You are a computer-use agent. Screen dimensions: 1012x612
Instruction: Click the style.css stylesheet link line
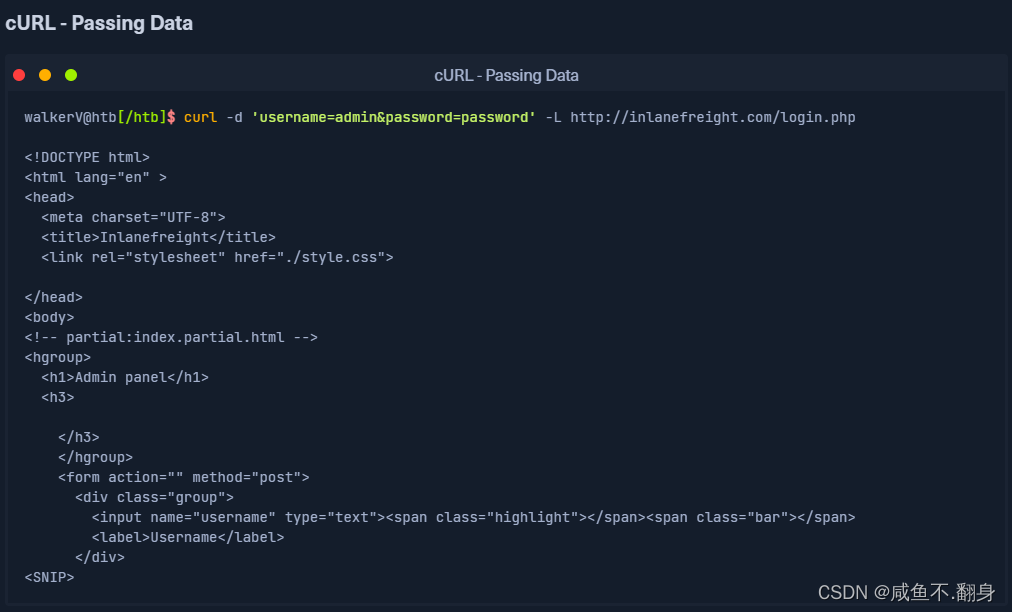pos(217,257)
